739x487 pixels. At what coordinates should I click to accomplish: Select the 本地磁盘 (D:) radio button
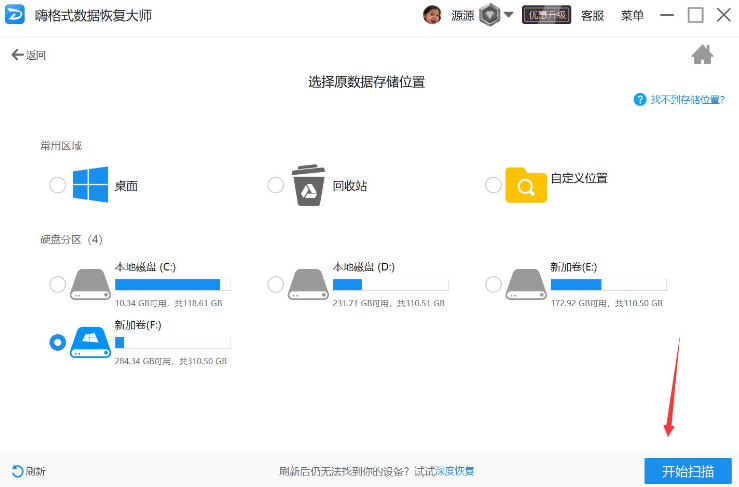pos(276,285)
